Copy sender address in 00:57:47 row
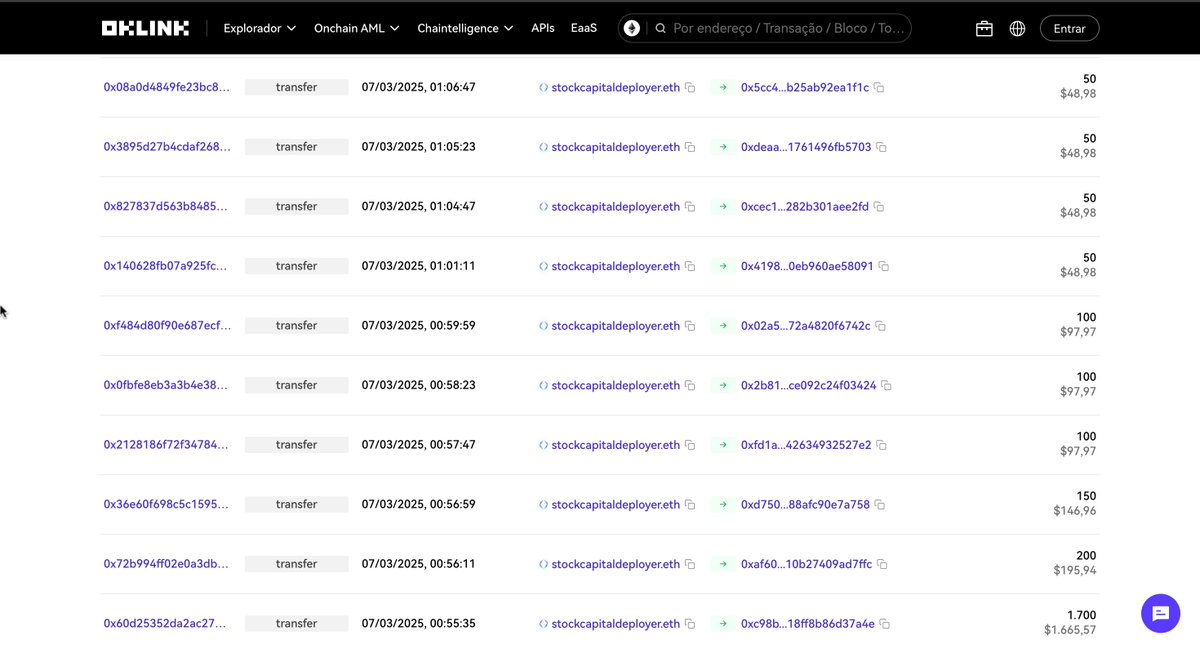 690,445
